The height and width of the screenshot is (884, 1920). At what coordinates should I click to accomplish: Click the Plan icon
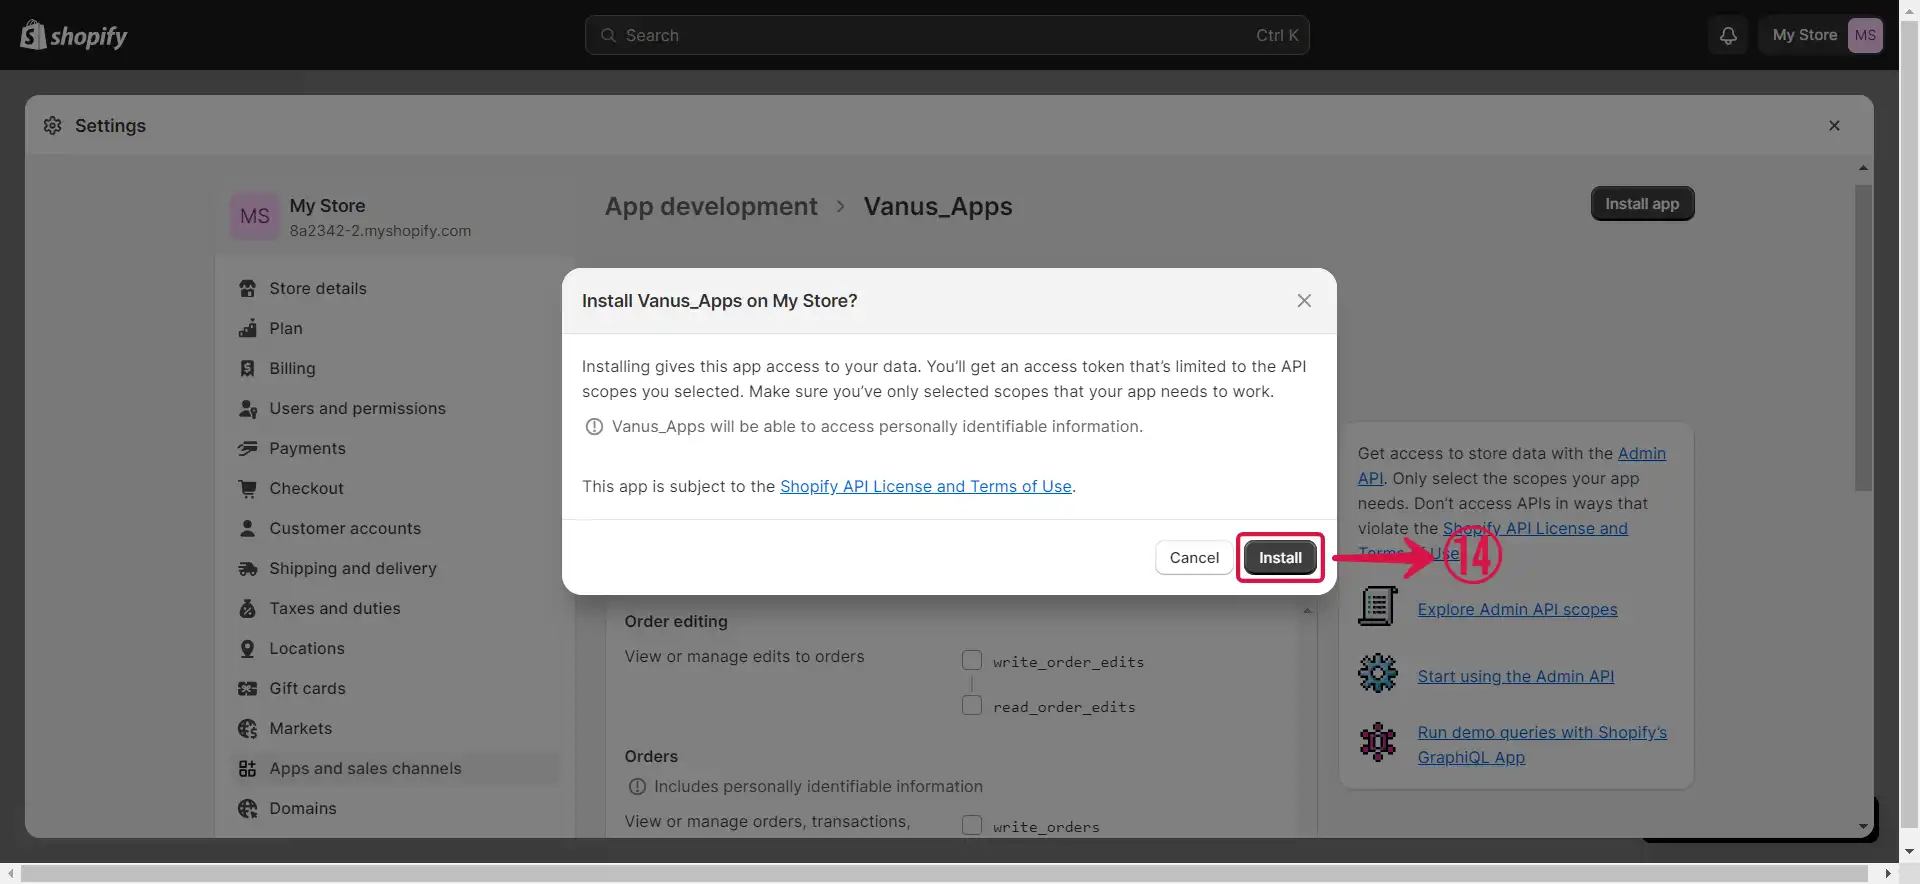click(x=247, y=328)
